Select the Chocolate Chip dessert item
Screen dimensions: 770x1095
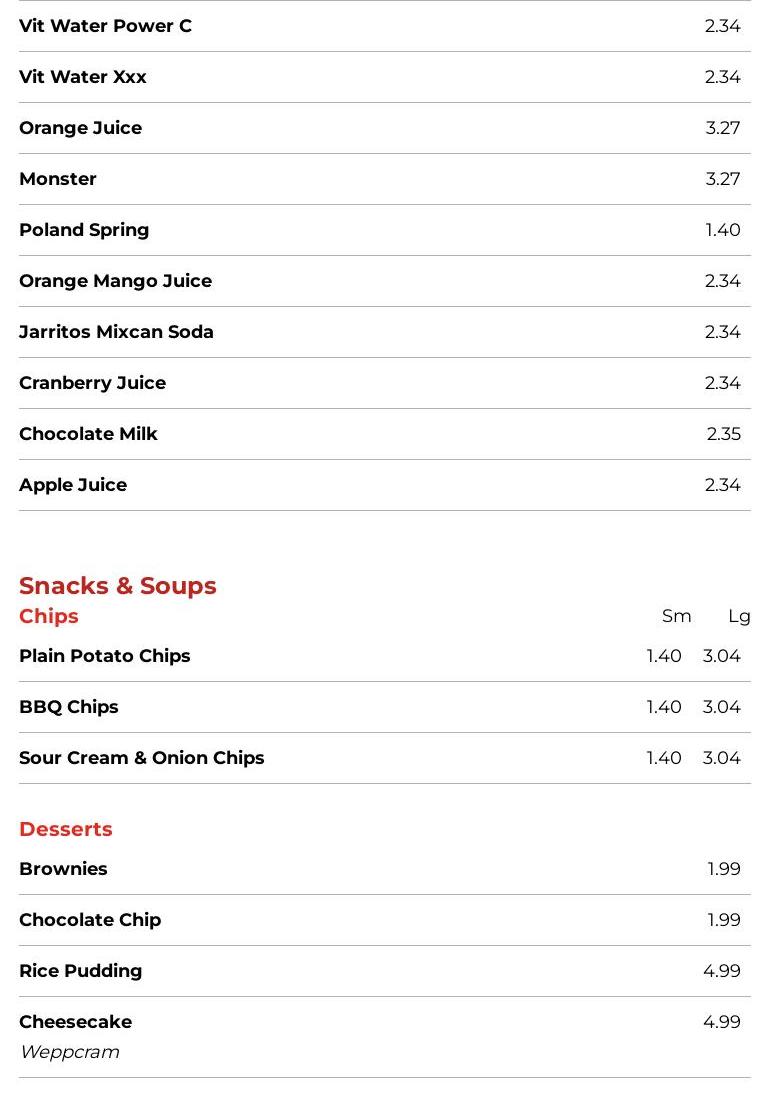pos(385,920)
